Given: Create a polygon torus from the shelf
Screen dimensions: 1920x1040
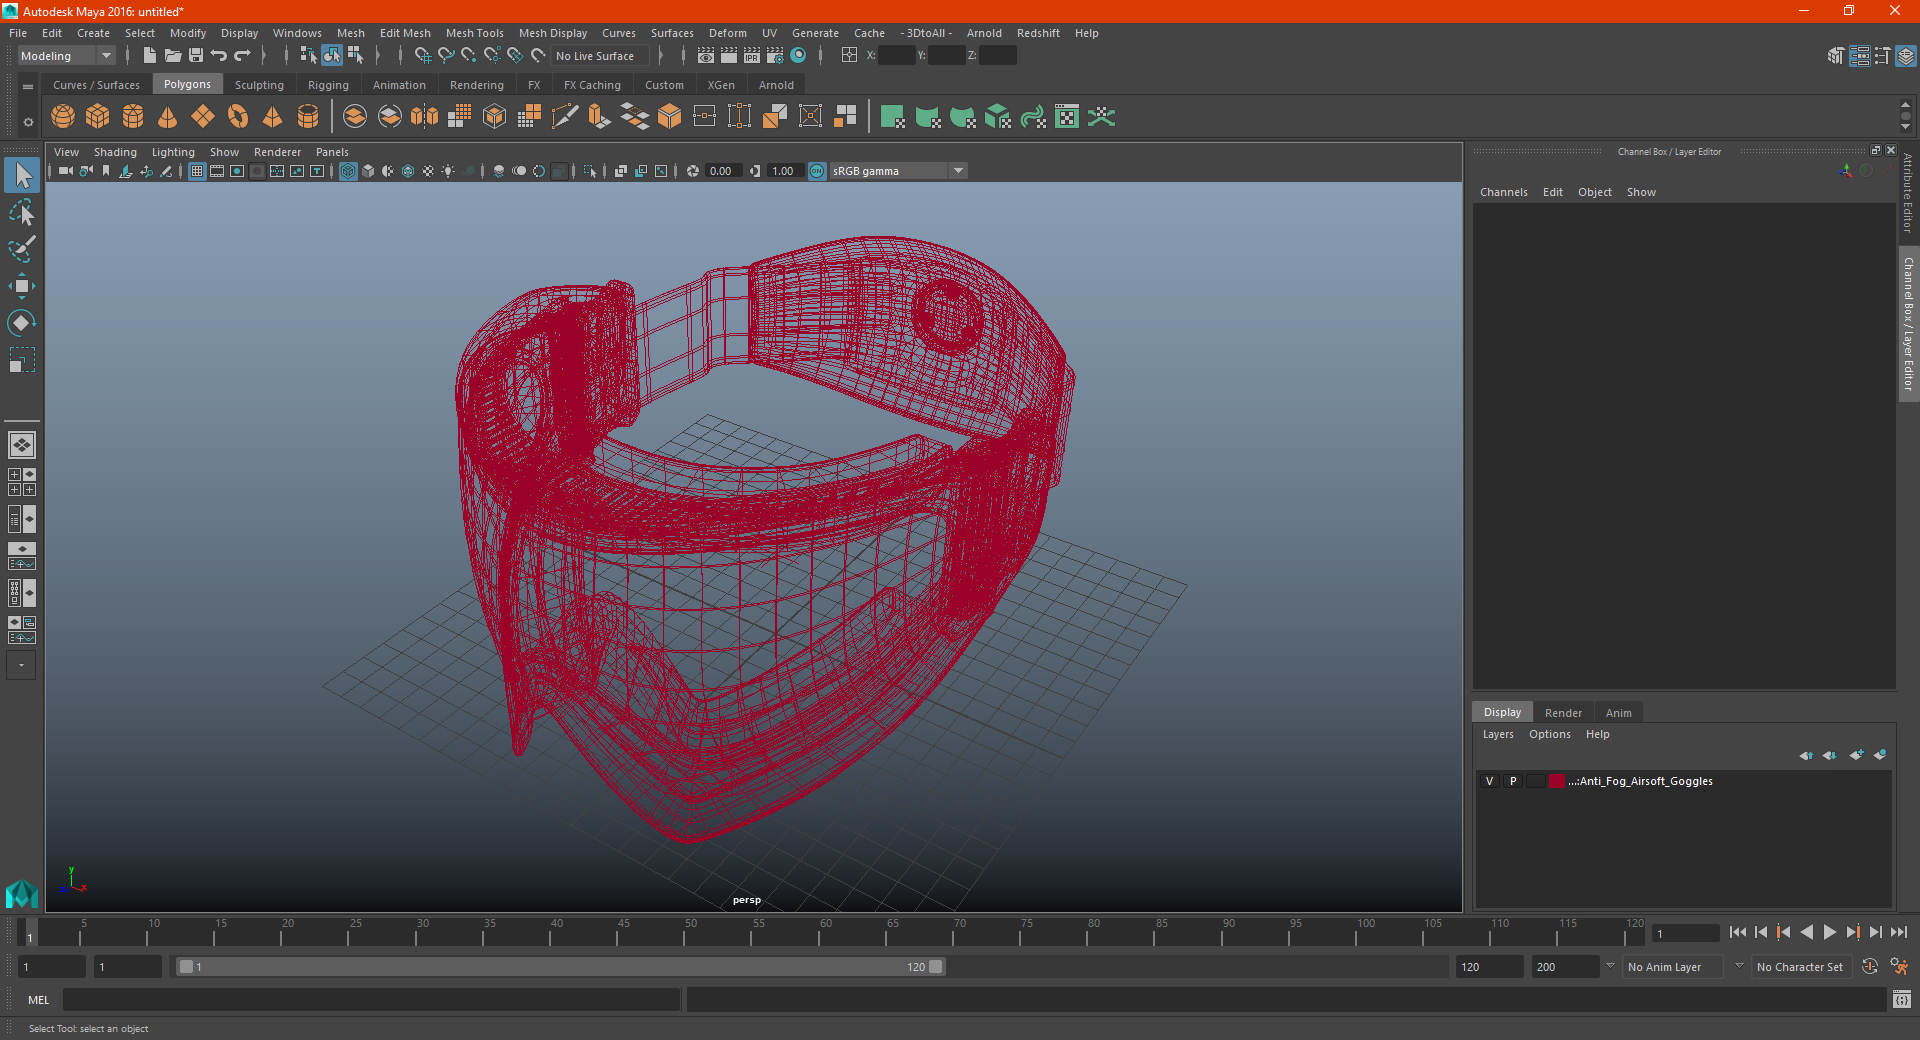Looking at the screenshot, I should 238,117.
